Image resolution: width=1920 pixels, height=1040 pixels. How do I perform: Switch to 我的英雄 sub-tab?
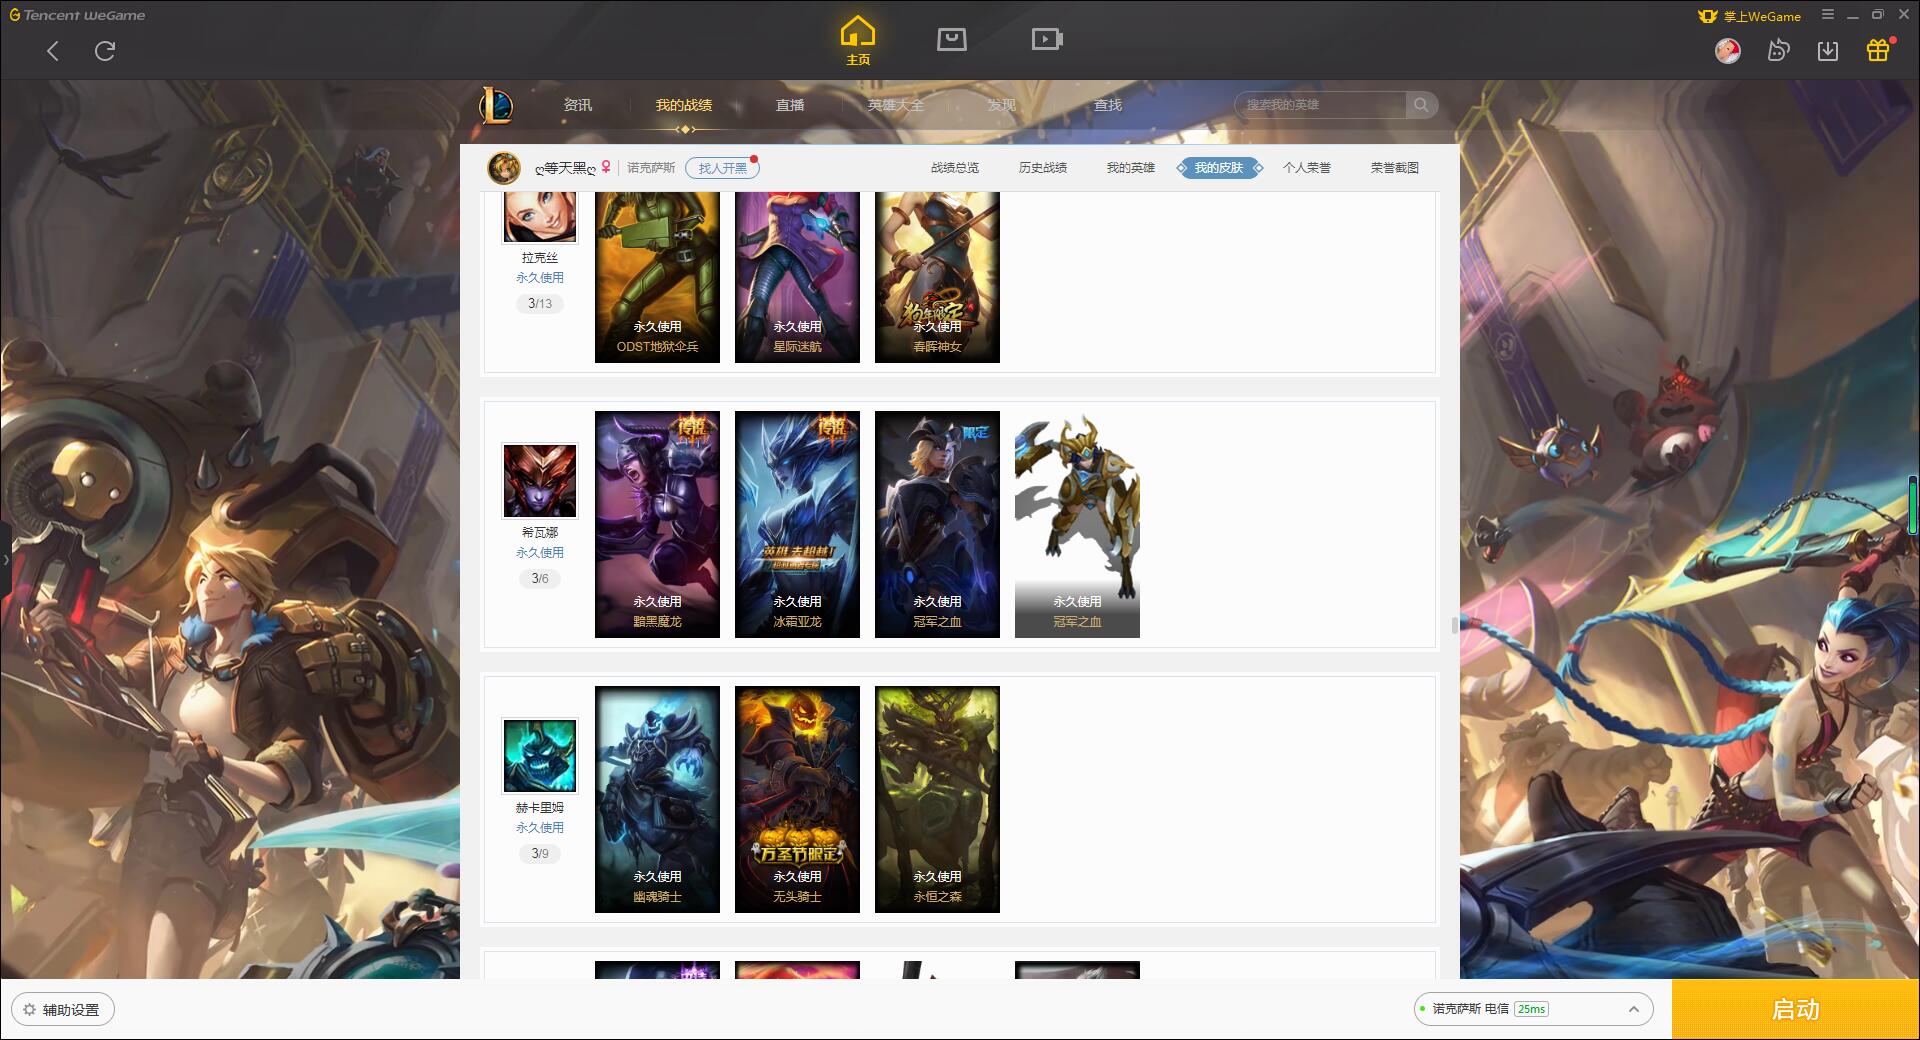click(1131, 168)
